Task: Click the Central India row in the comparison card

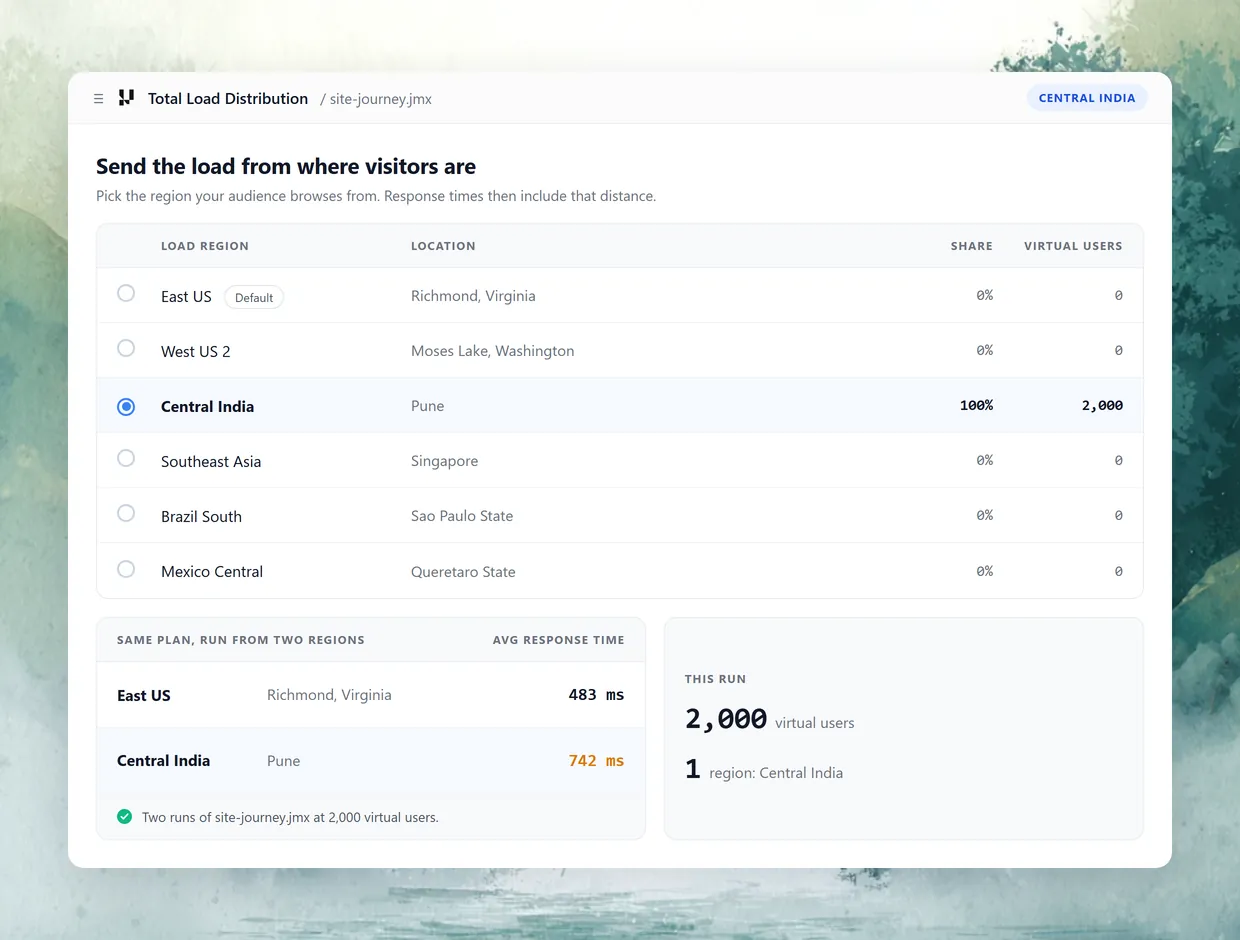Action: click(x=371, y=761)
